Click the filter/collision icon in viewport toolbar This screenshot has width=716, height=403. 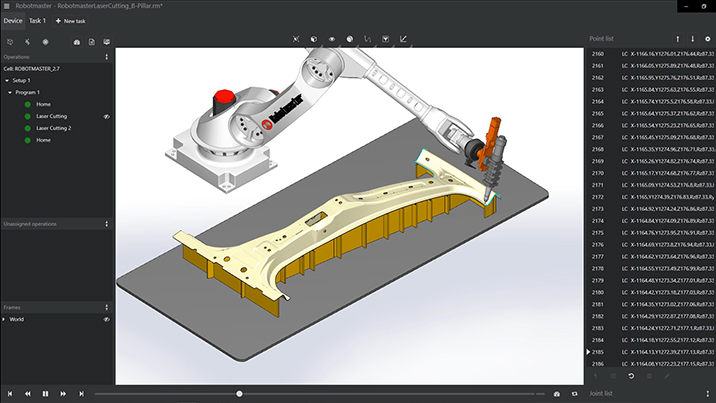tap(385, 39)
